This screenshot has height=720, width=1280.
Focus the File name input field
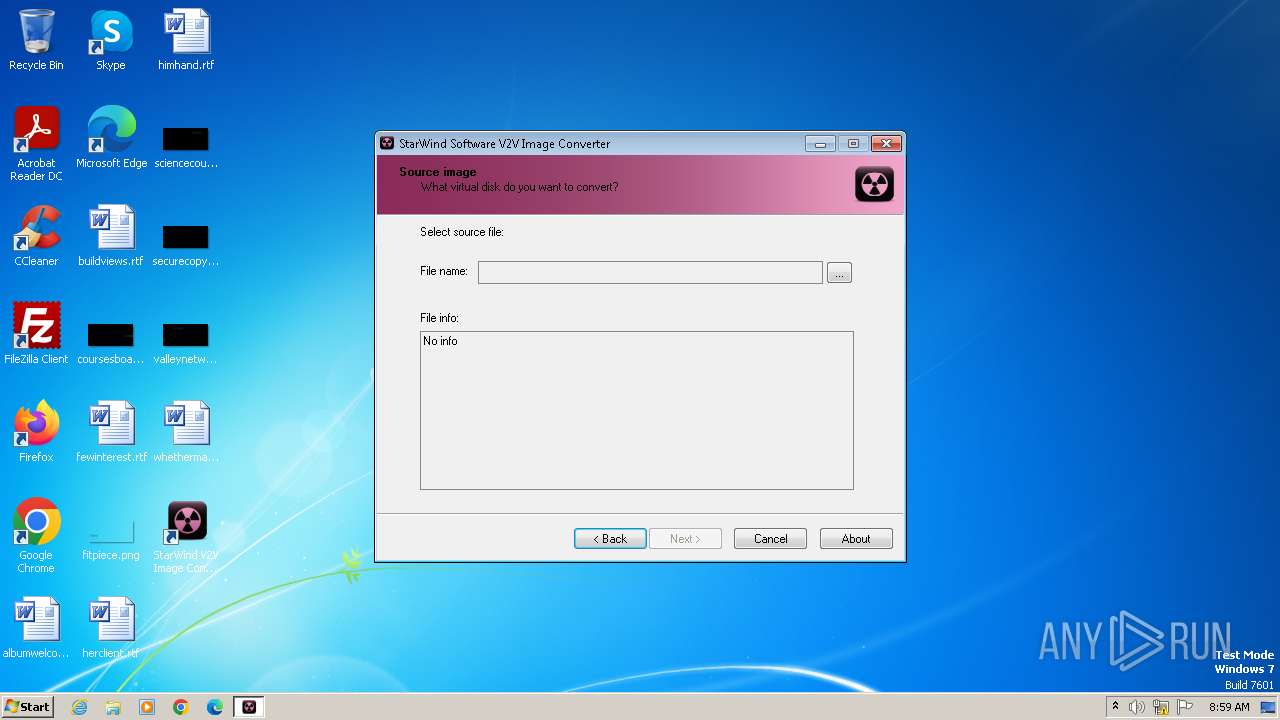(x=650, y=273)
